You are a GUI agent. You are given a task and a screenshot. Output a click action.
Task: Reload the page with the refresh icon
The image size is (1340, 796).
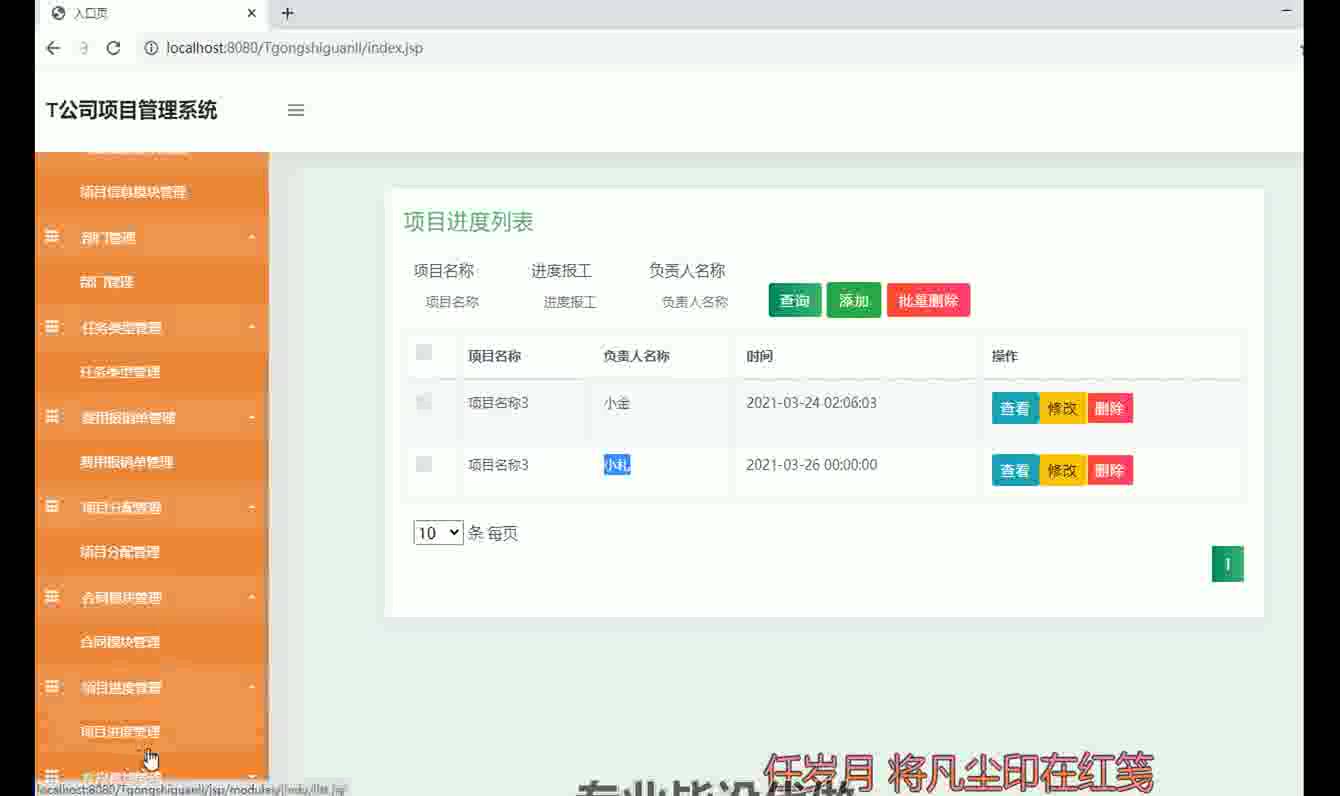click(113, 48)
